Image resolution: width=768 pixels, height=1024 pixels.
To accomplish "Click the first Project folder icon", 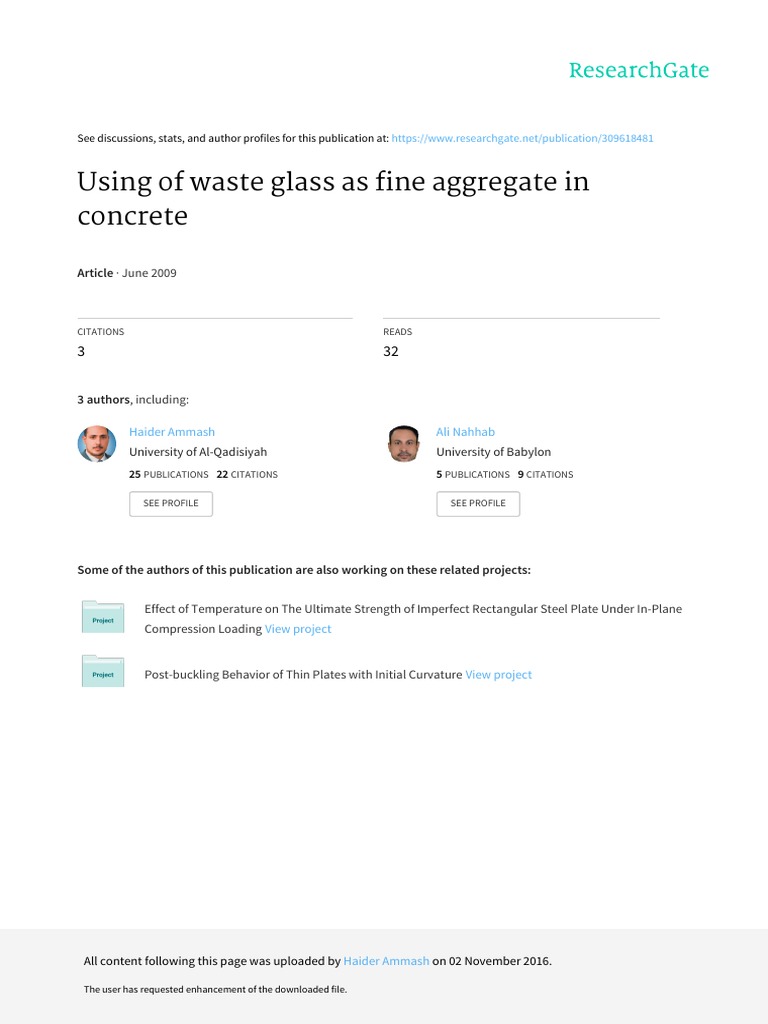I will tap(103, 616).
